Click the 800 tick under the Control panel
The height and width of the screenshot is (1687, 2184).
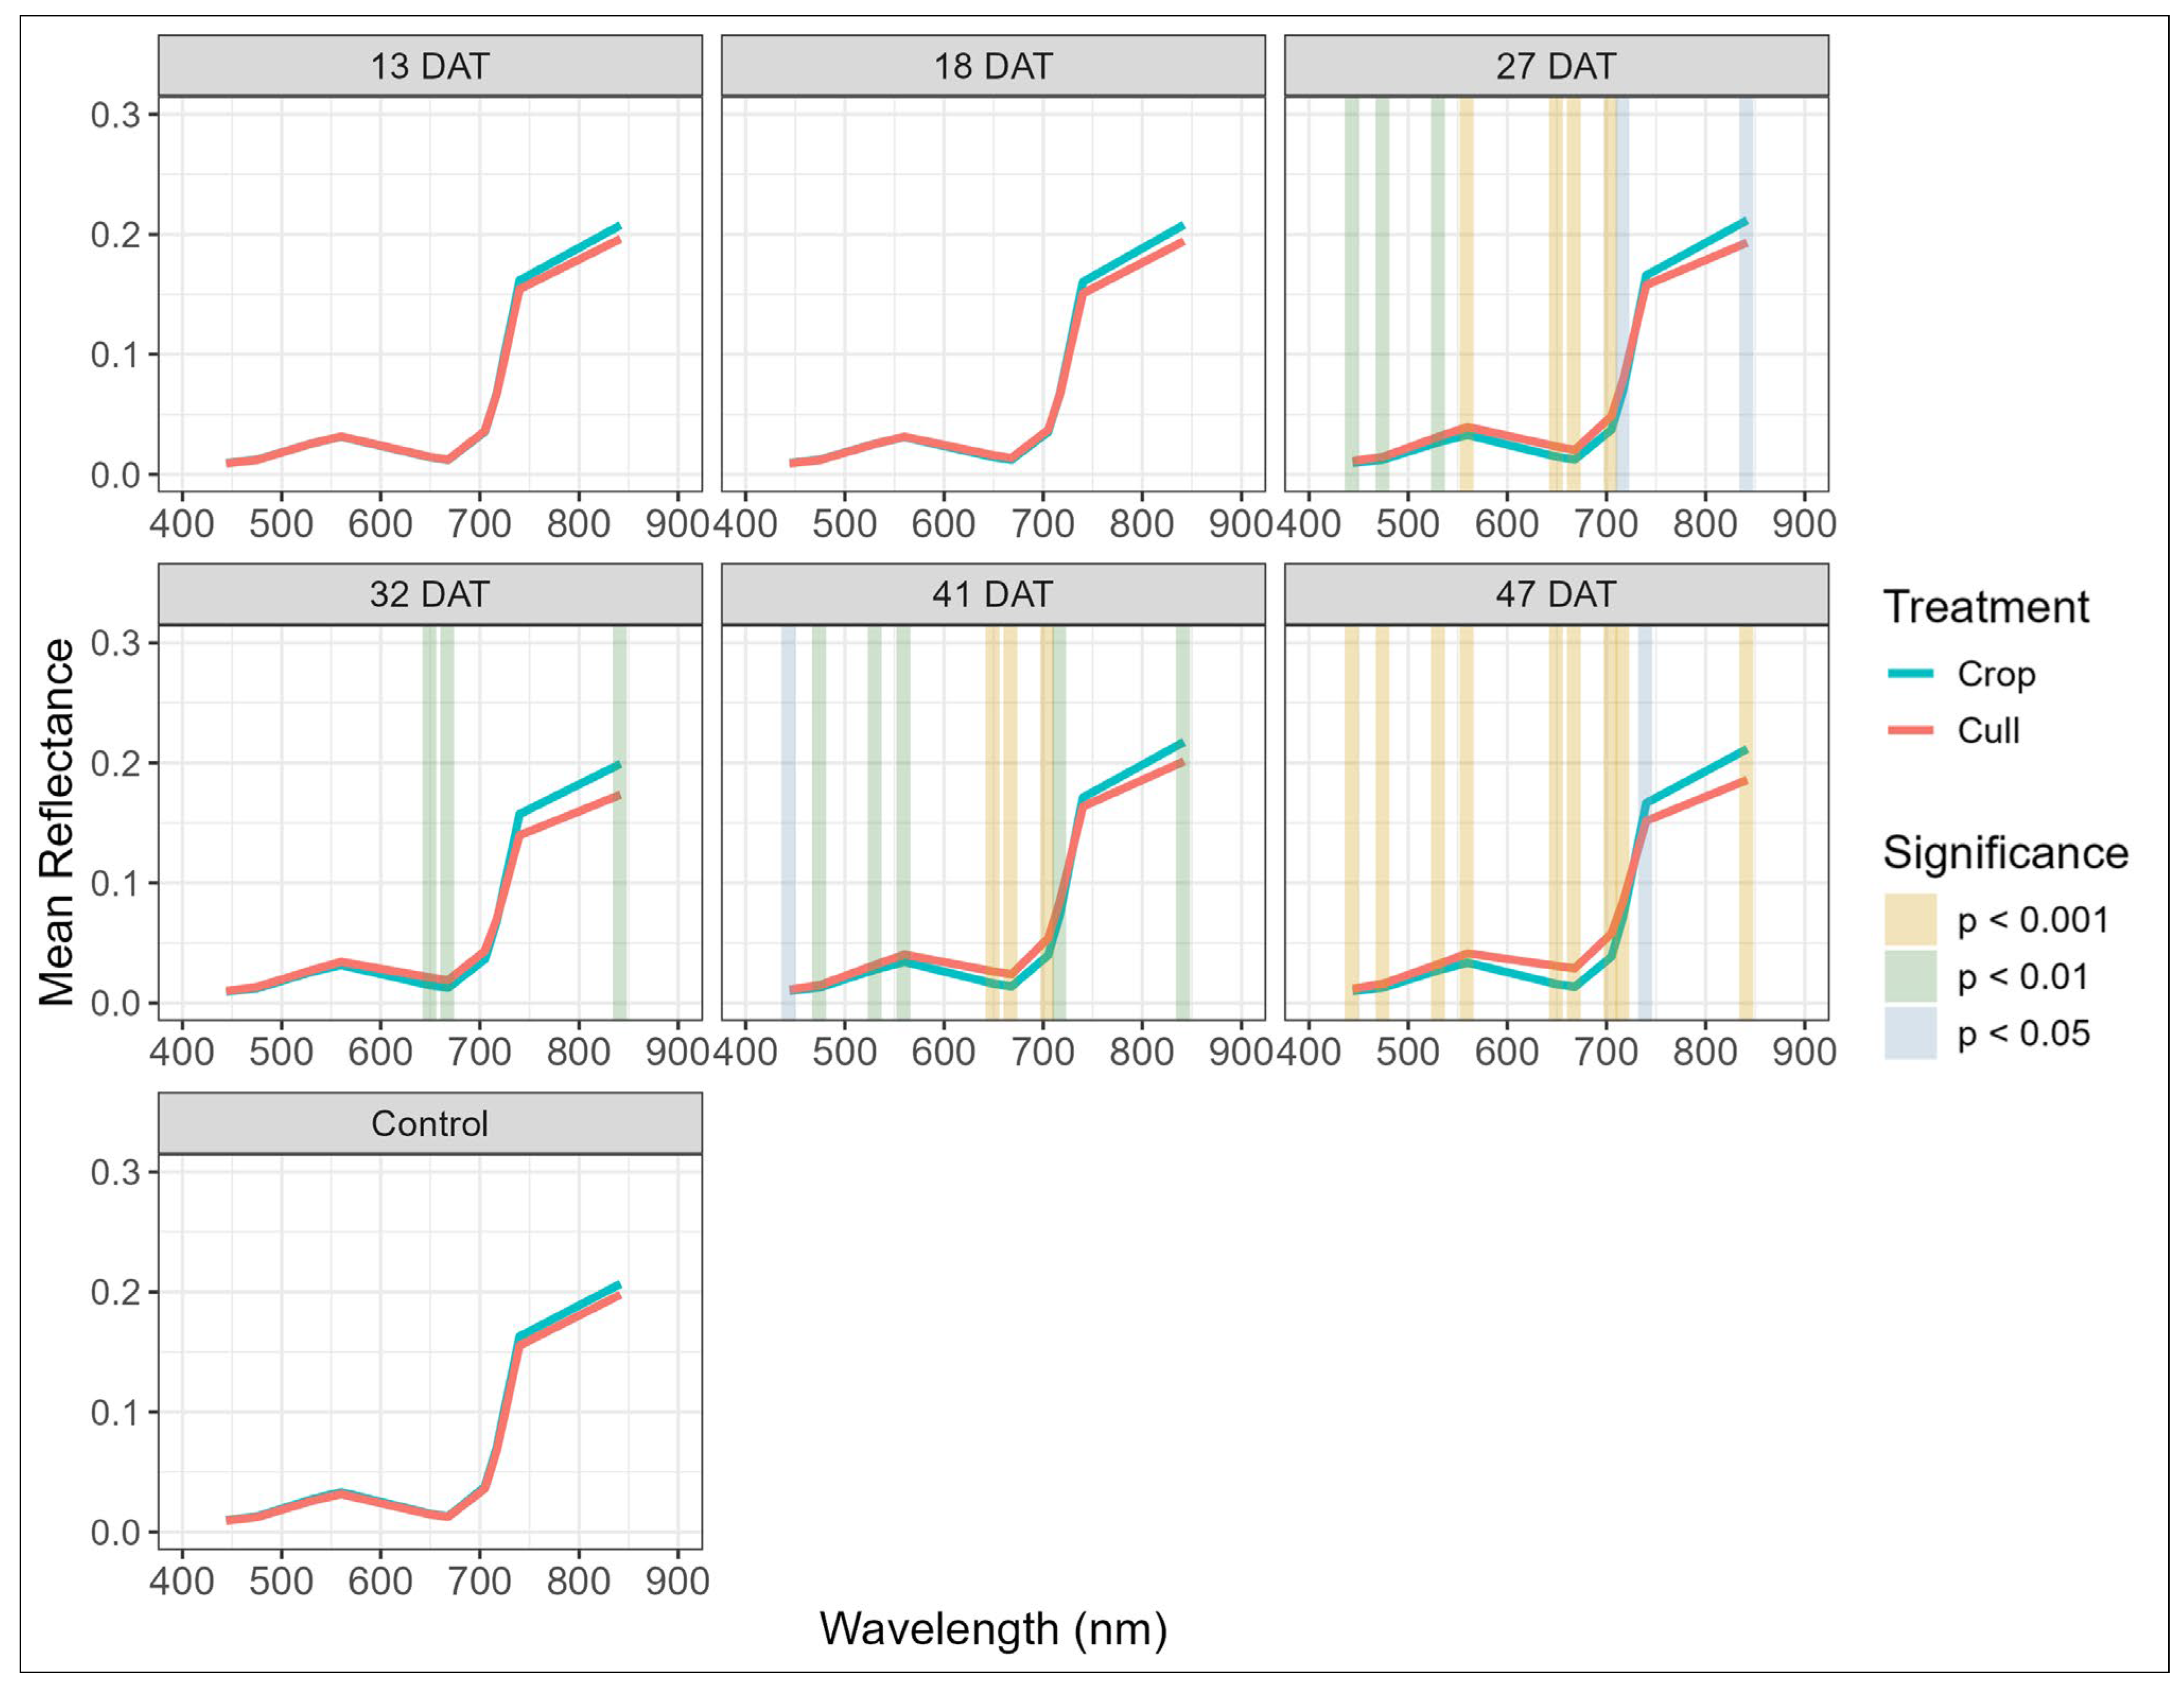(x=578, y=1581)
